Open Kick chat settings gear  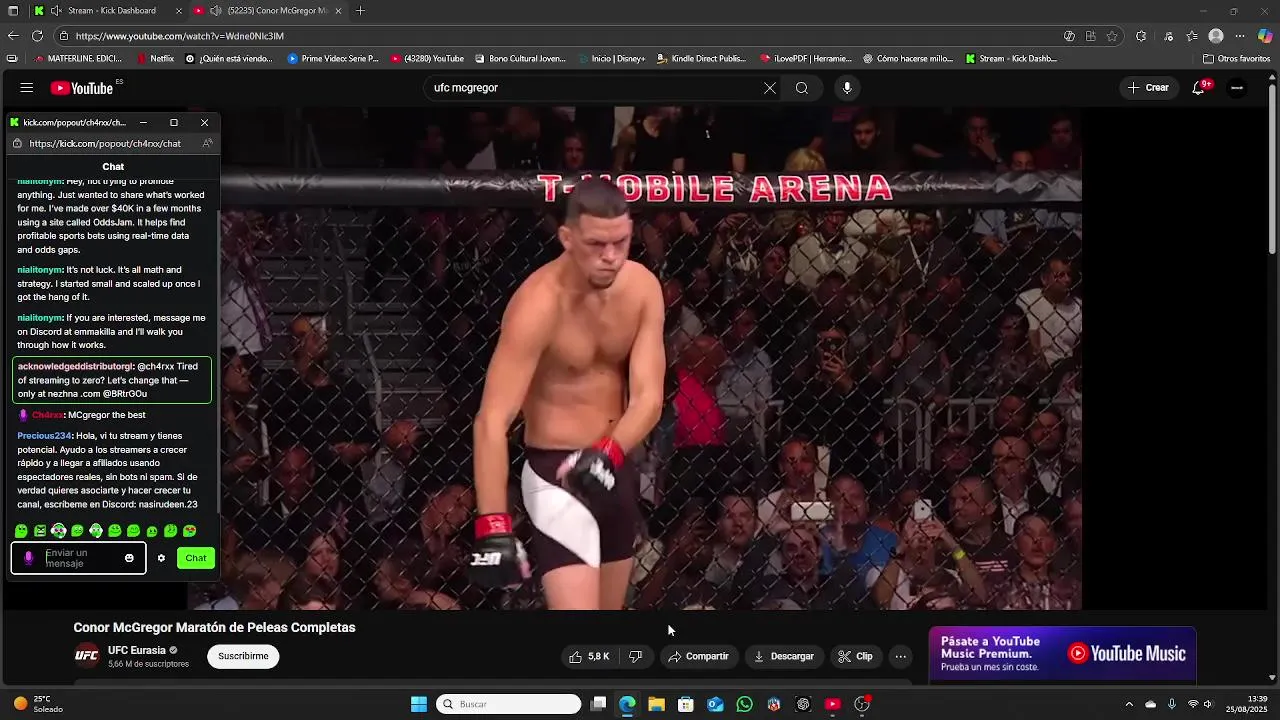(161, 558)
